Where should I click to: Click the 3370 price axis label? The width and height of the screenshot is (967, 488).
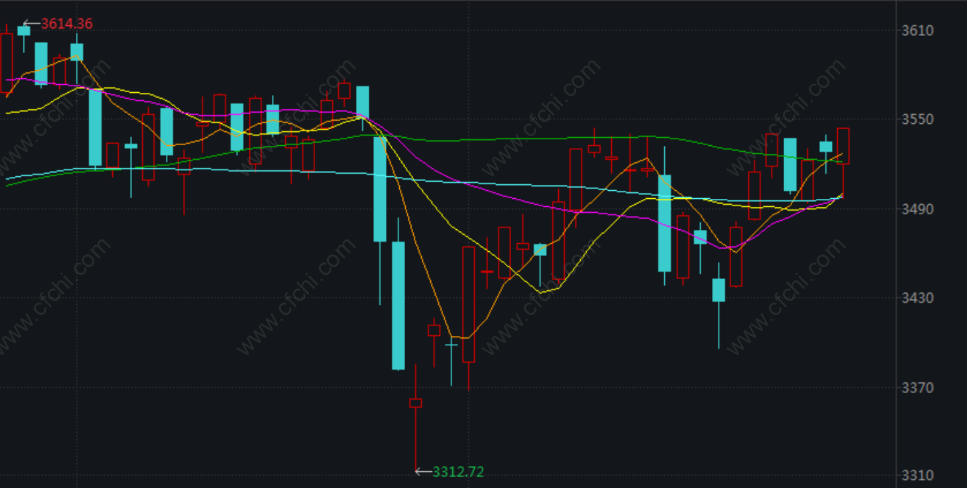(x=918, y=387)
